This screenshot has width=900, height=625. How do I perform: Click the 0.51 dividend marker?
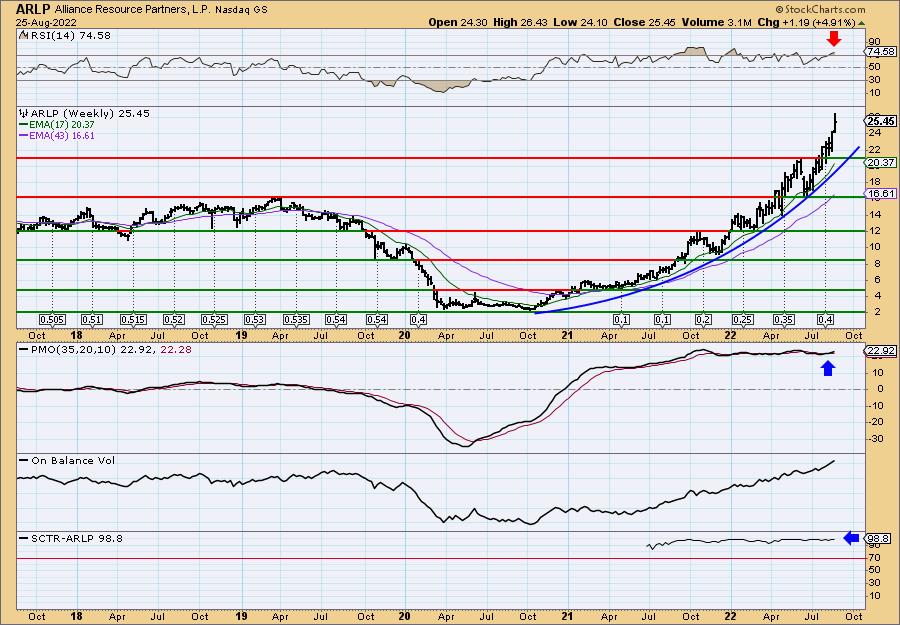click(92, 320)
